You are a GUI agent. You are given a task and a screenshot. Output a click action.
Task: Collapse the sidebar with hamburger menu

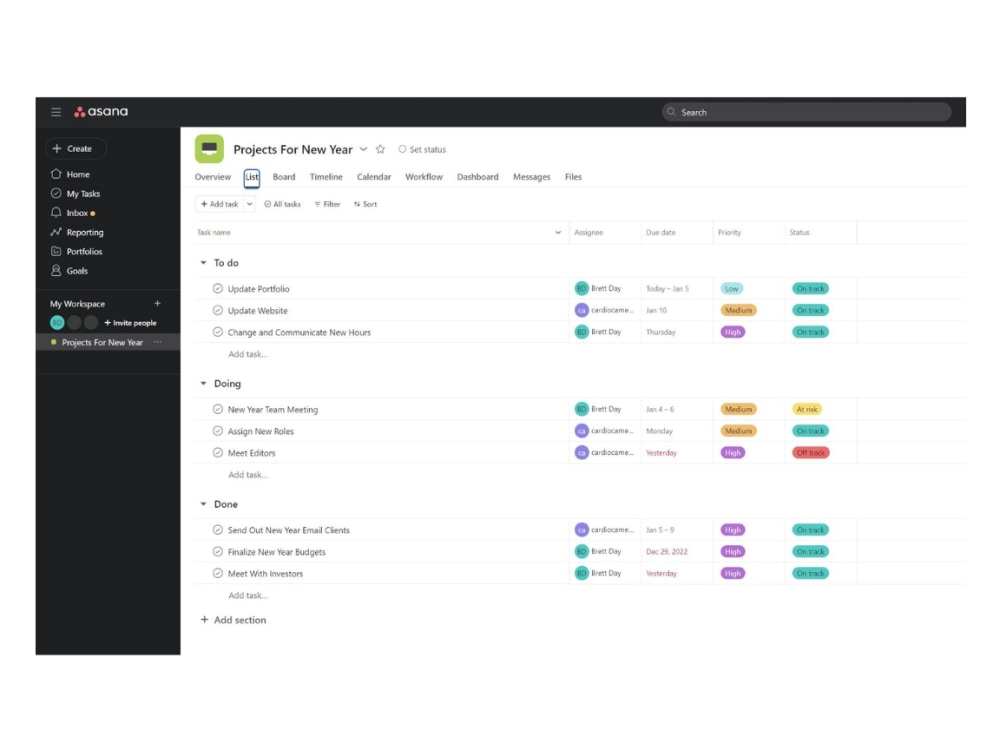coord(57,112)
